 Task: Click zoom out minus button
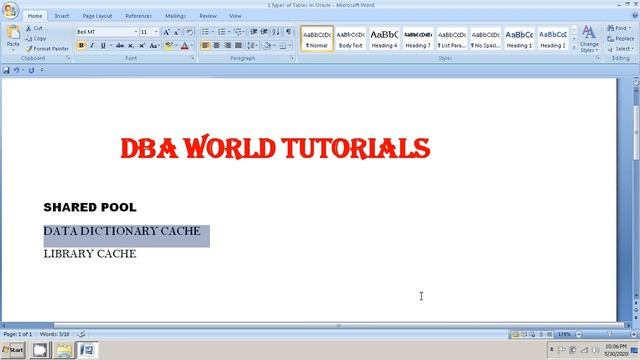click(578, 334)
